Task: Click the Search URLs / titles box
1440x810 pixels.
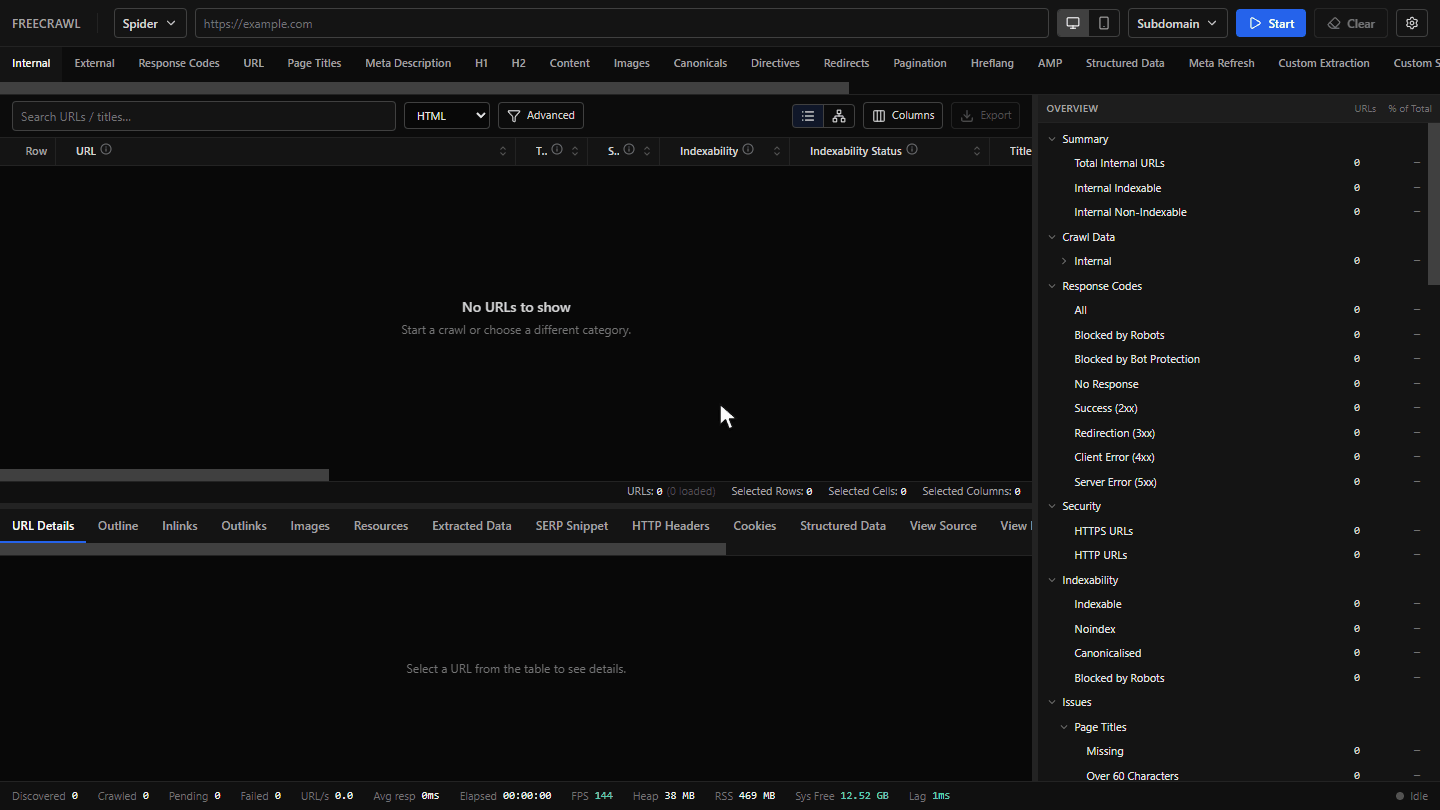Action: 204,116
